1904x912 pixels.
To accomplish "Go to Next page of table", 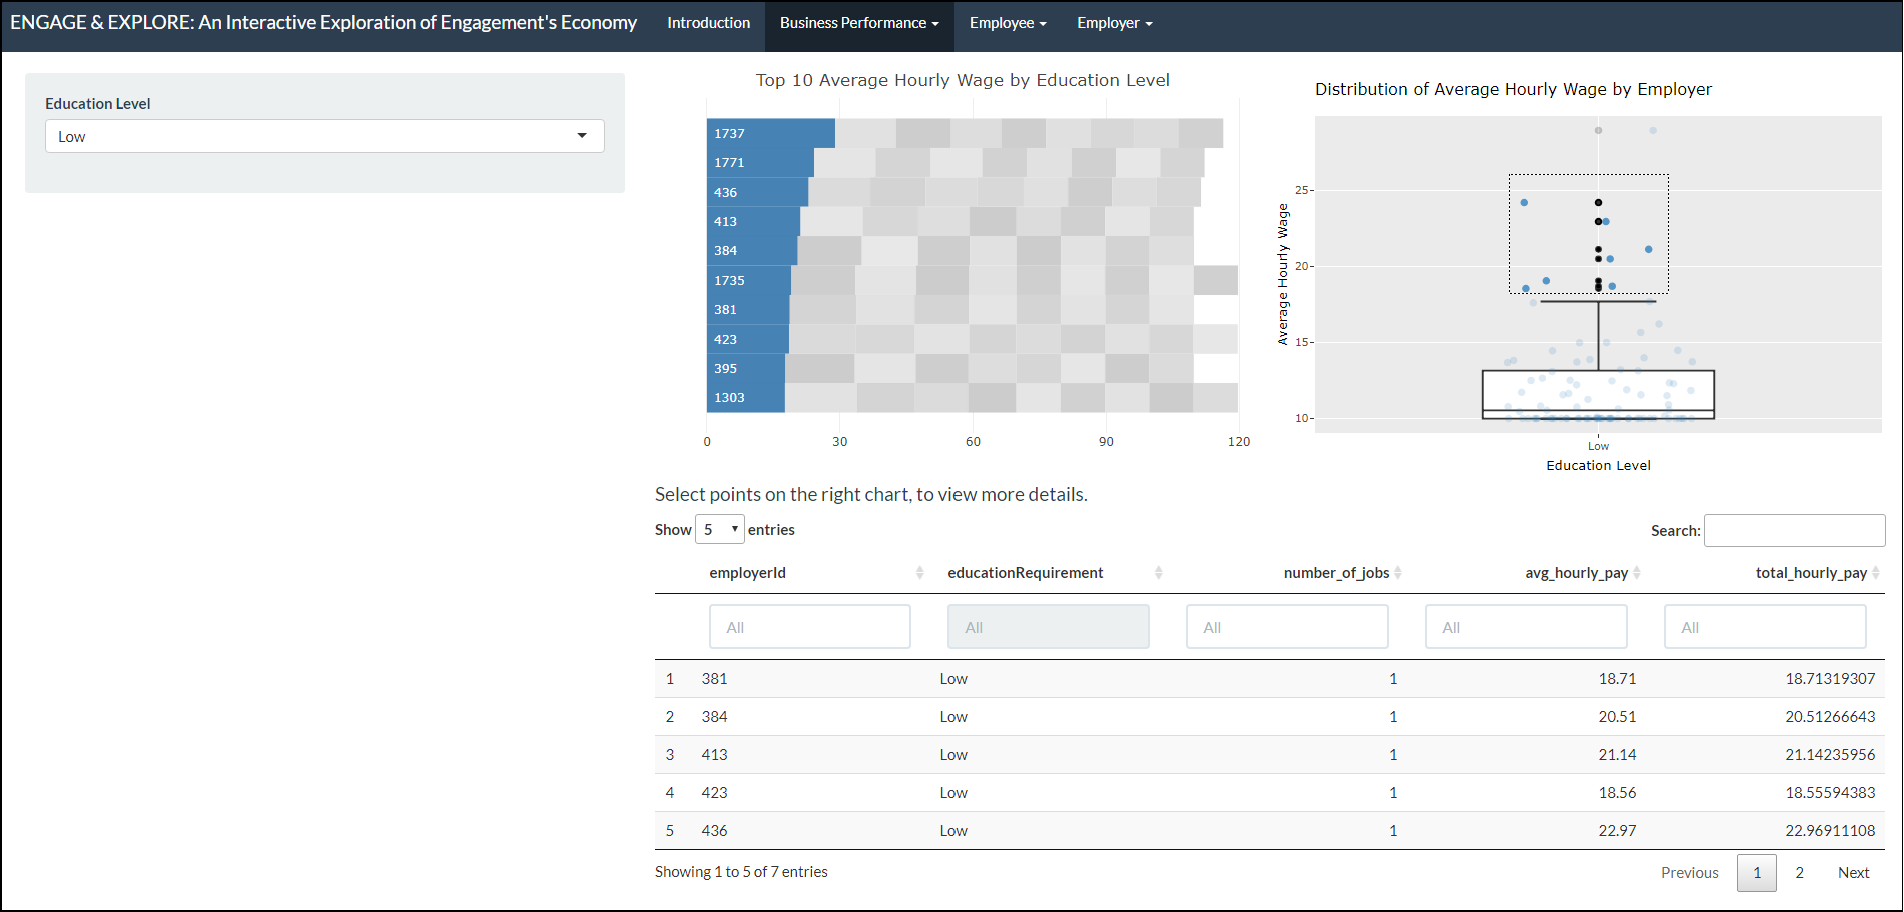I will (x=1852, y=873).
